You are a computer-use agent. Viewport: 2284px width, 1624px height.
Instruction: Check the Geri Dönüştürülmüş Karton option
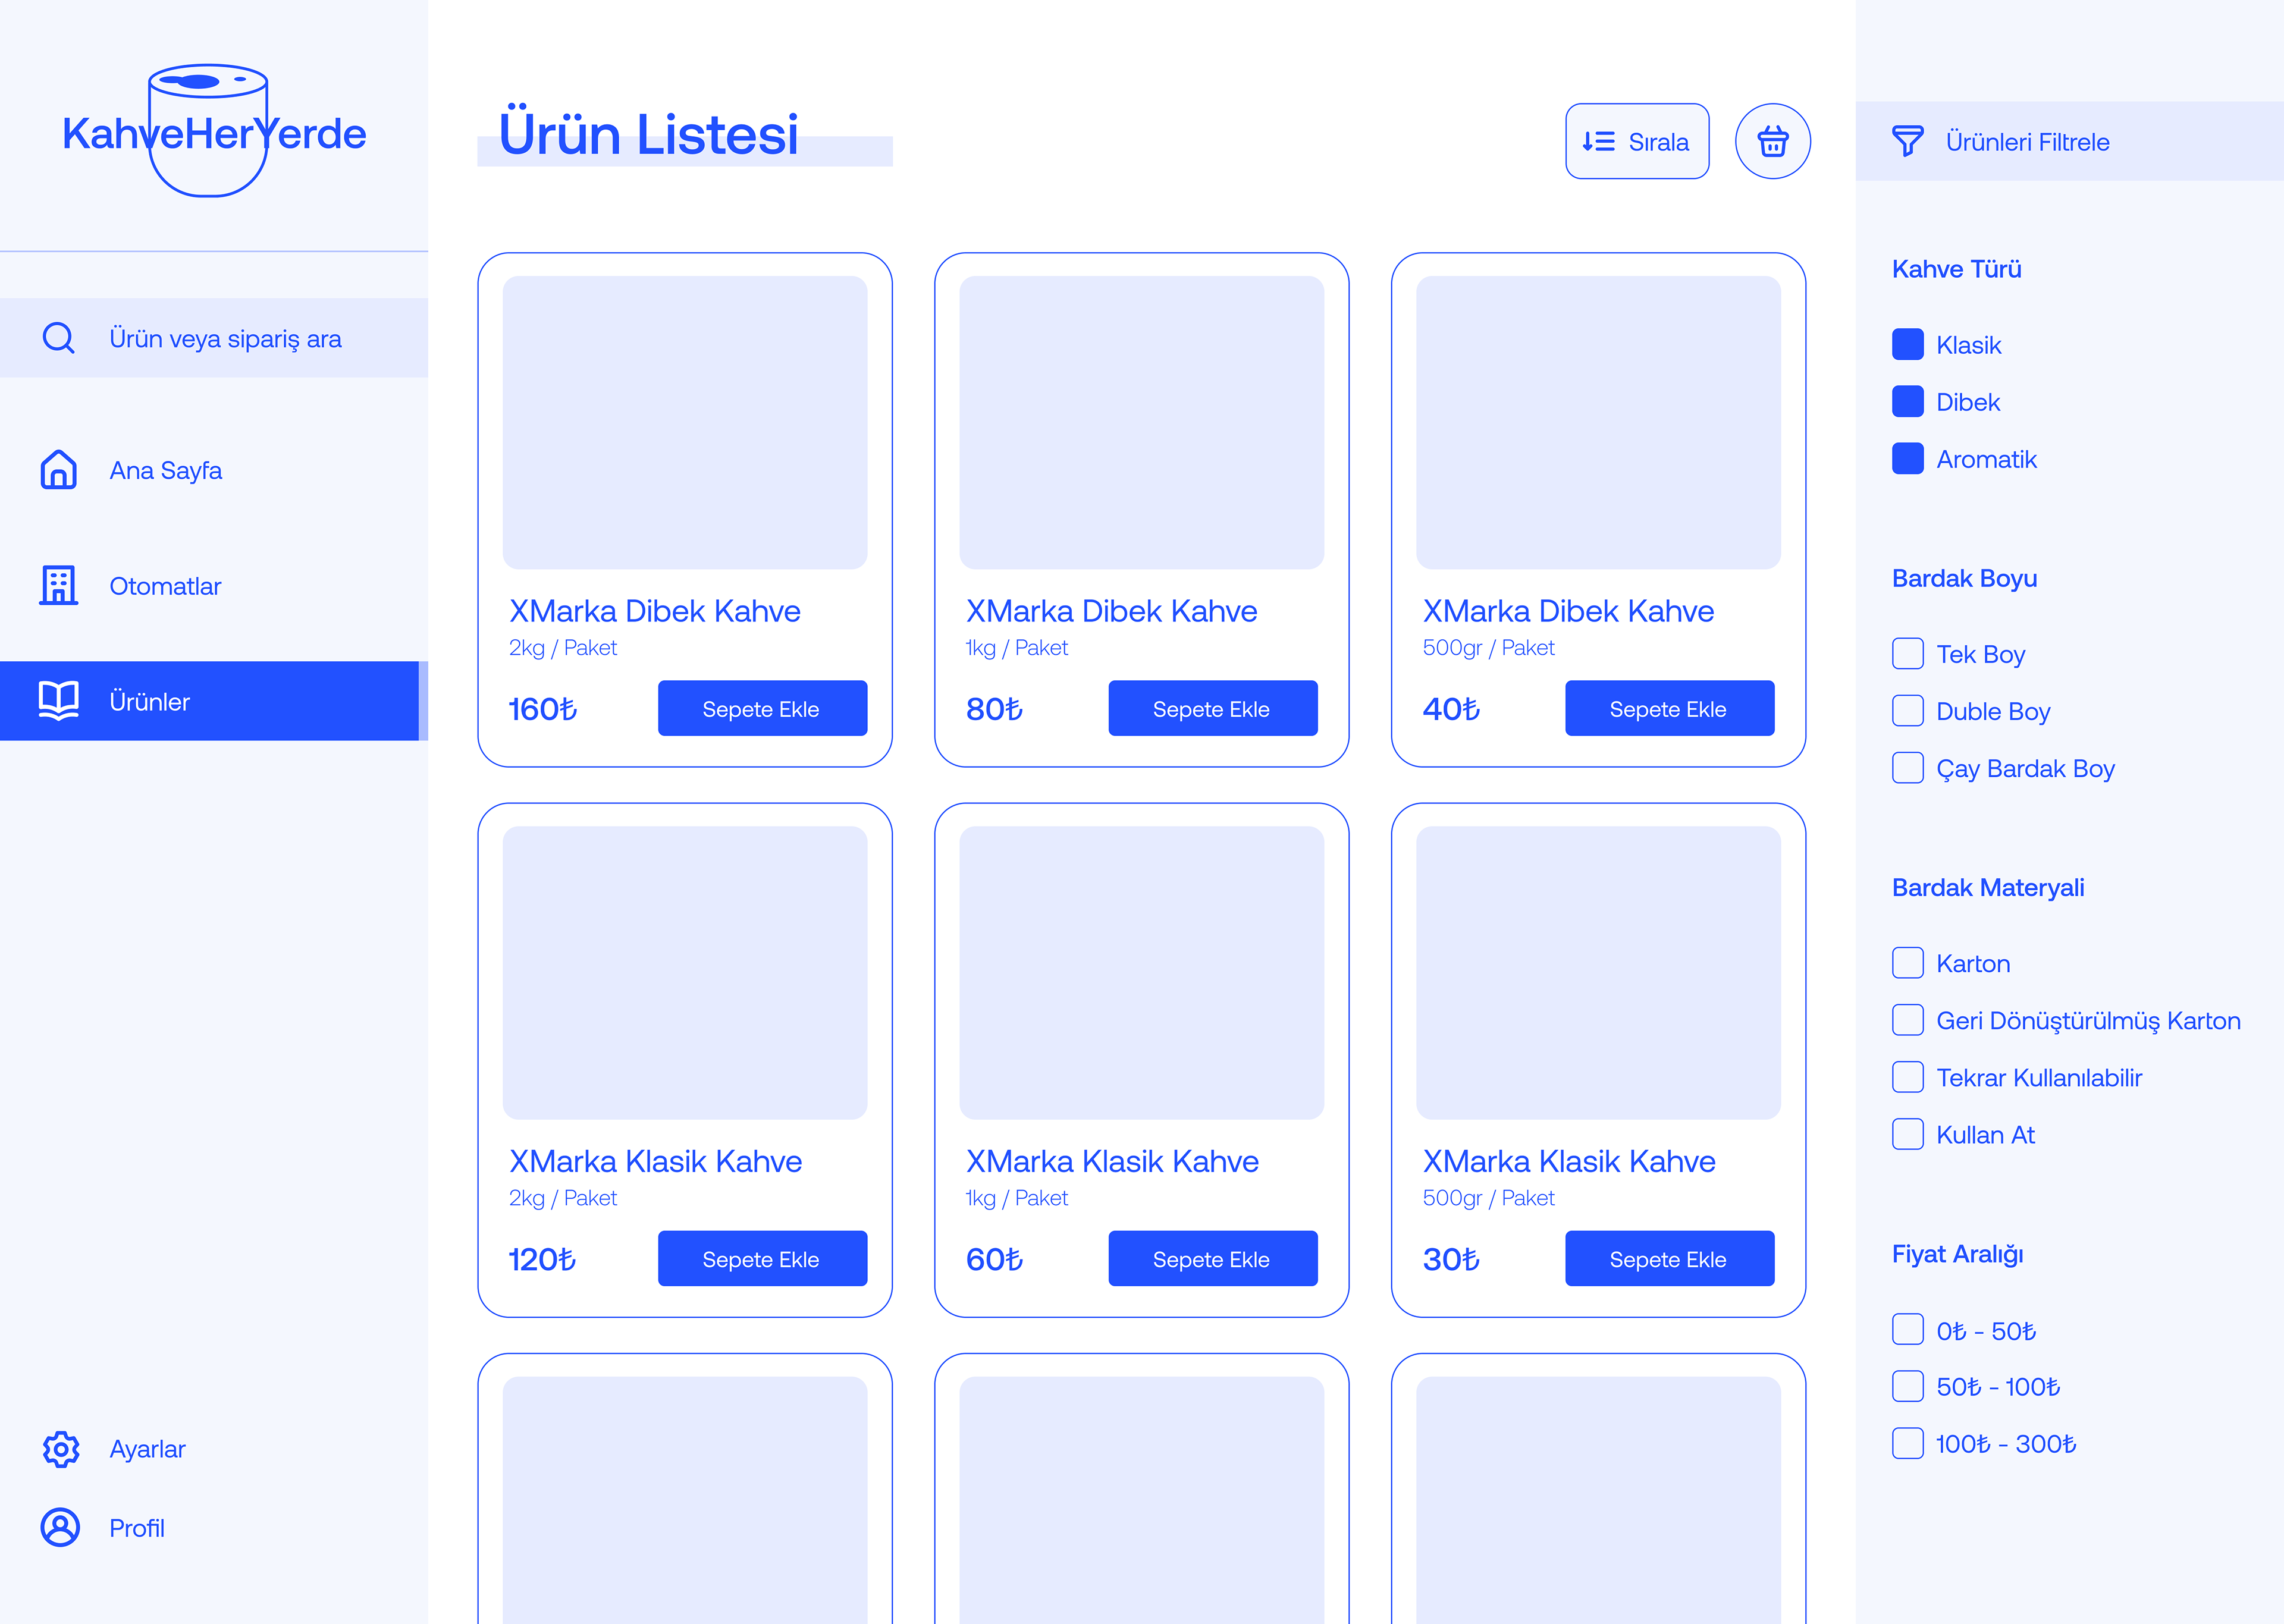pos(1907,1020)
